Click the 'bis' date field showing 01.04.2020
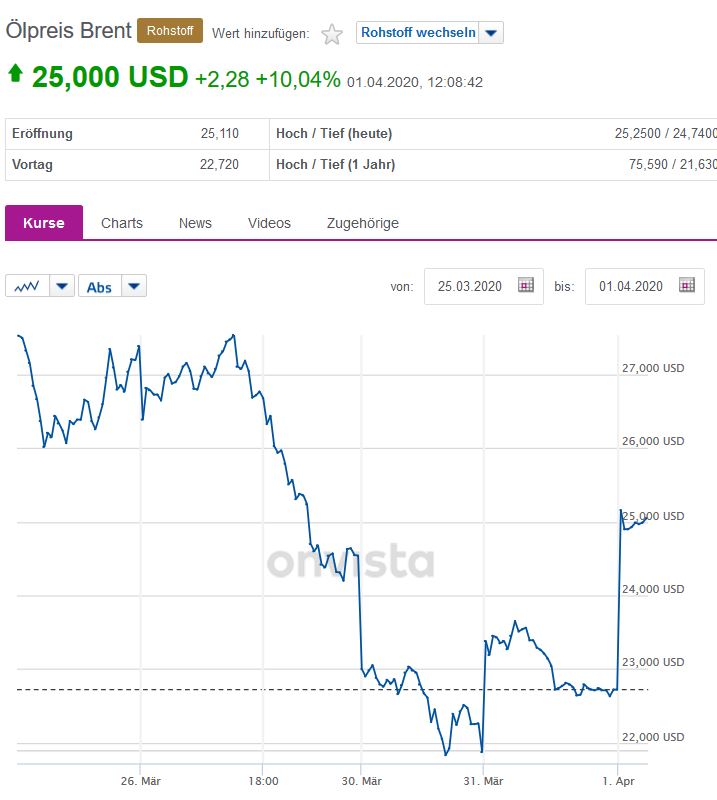Image resolution: width=717 pixels, height=800 pixels. tap(631, 287)
